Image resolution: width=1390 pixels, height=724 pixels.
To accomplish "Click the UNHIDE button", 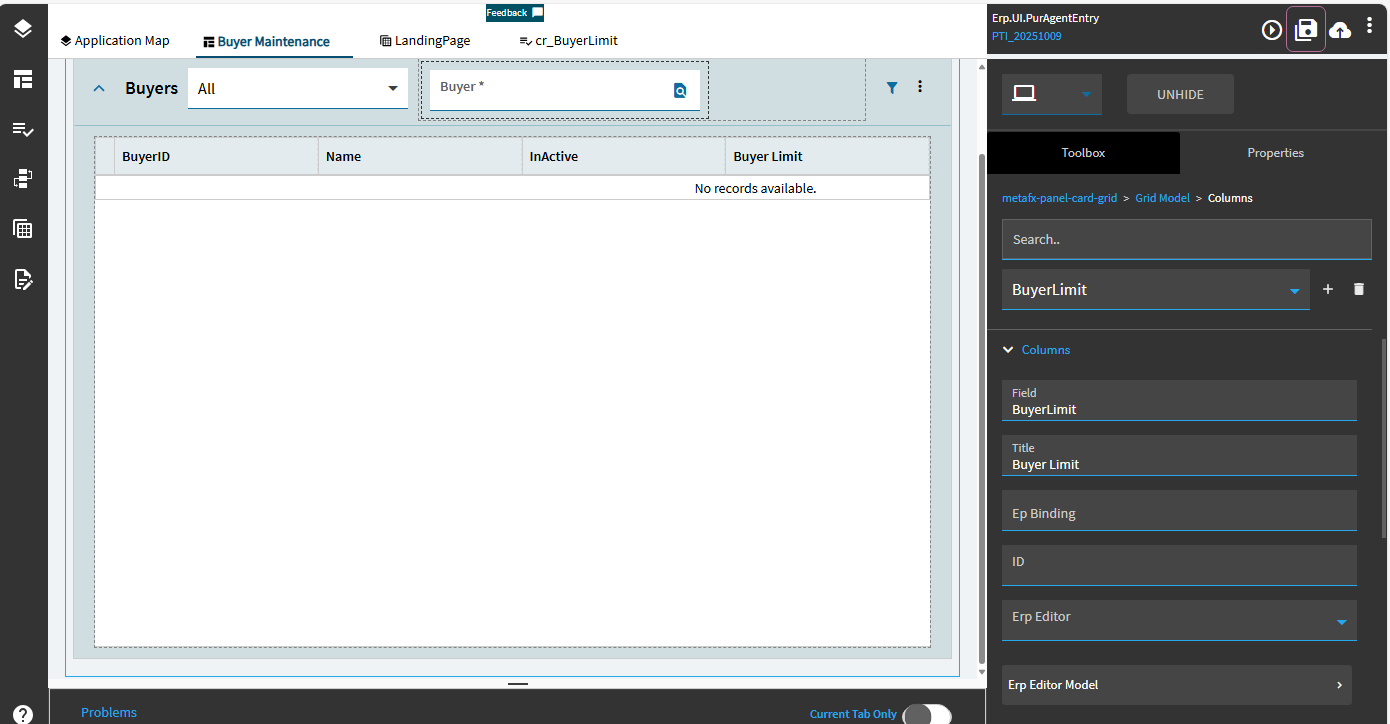I will (x=1180, y=94).
